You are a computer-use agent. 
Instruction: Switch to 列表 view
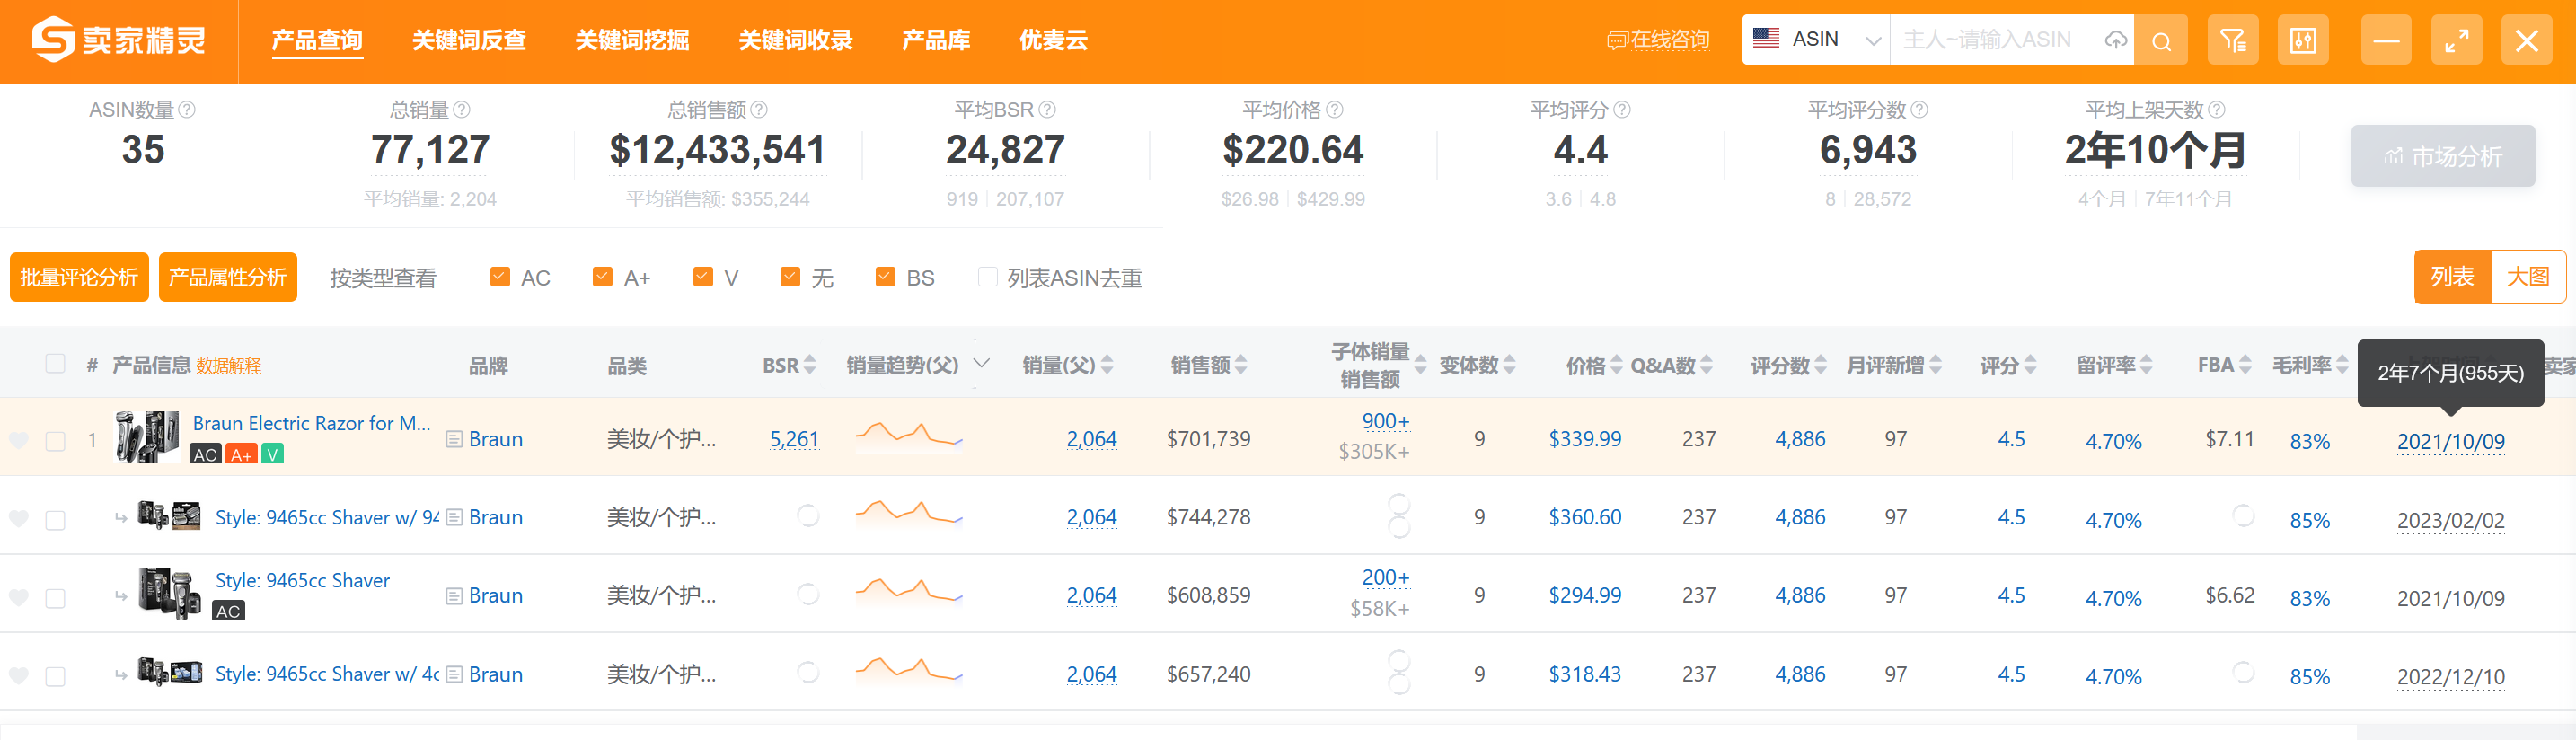pos(2452,276)
